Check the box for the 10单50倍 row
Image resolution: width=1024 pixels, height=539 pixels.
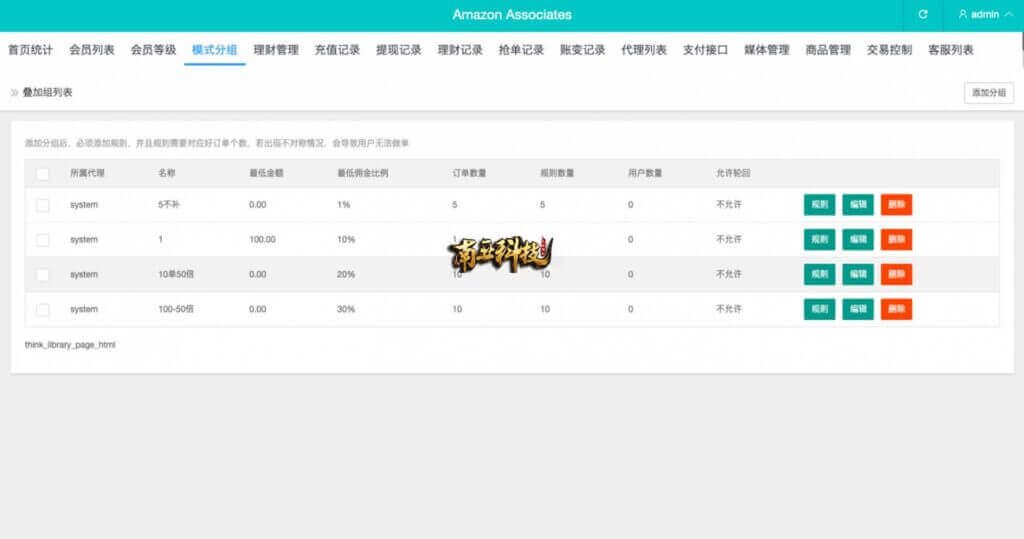42,275
